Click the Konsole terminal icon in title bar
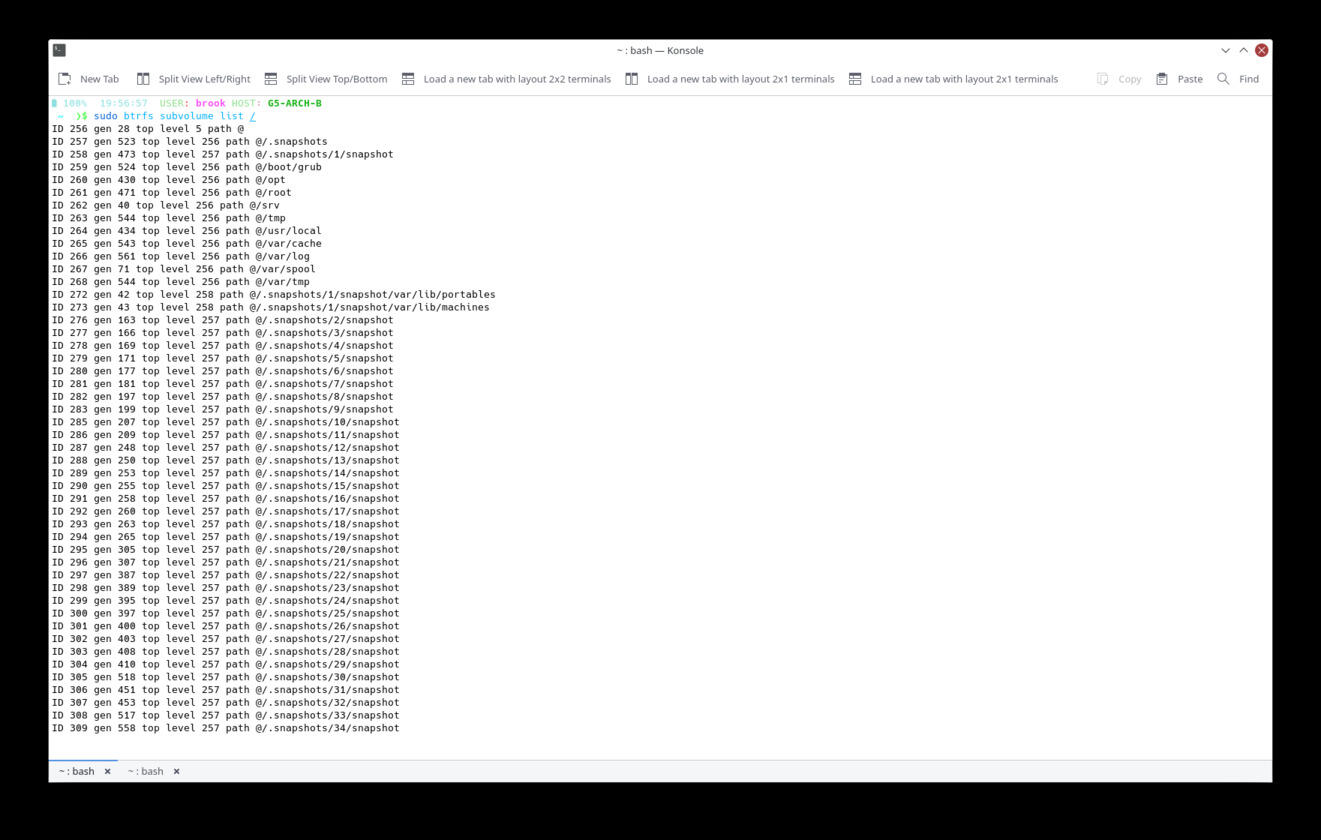Screen dimensions: 1321x840 click(59, 50)
